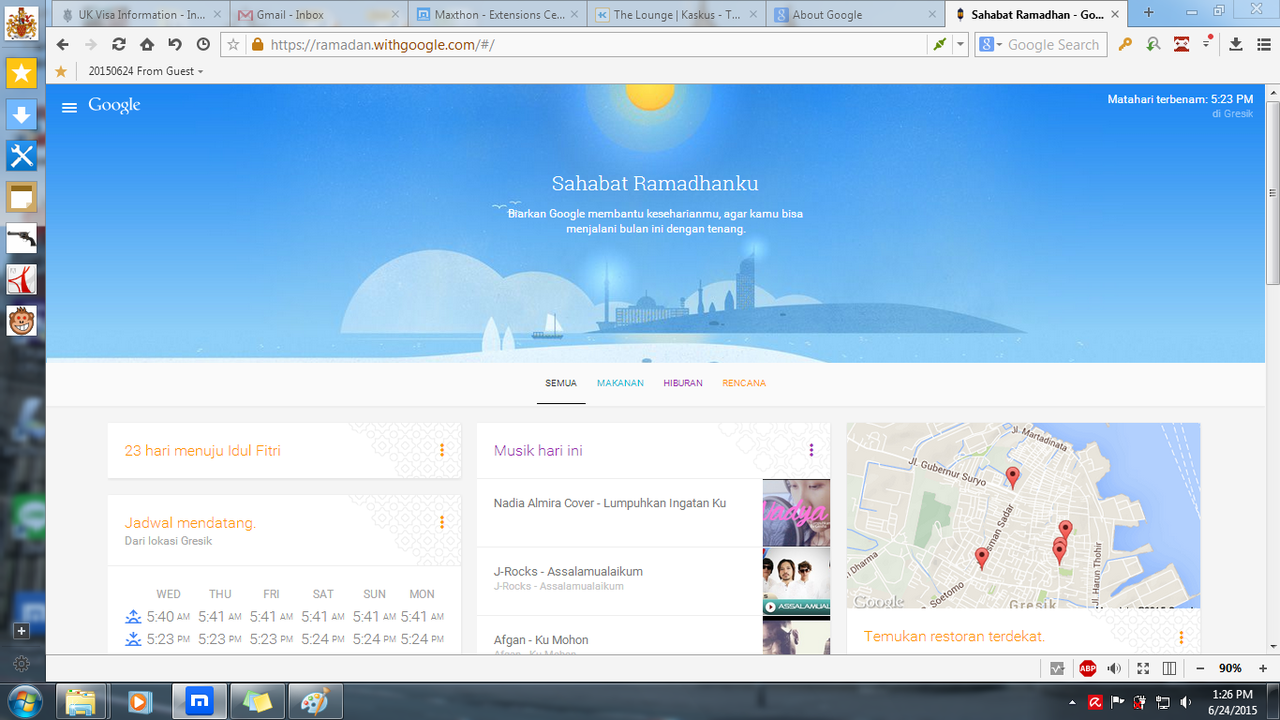Toggle full screen mode in status bar
The width and height of the screenshot is (1280, 720).
(x=1142, y=668)
